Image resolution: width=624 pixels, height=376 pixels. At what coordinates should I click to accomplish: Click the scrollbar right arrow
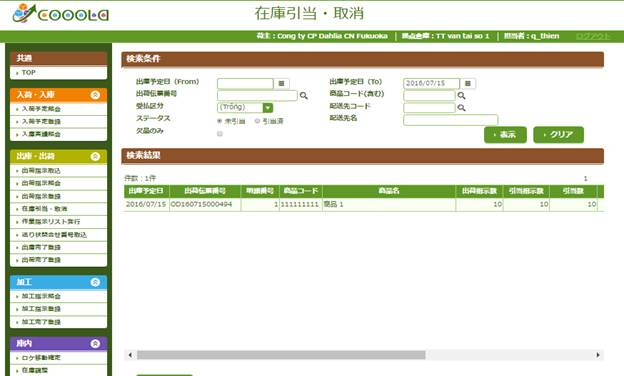(598, 355)
